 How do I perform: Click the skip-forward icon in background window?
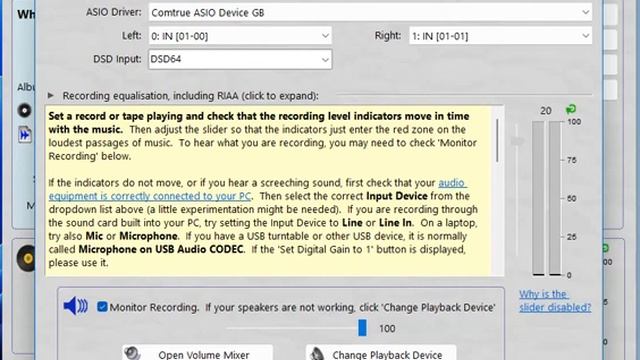[24, 134]
